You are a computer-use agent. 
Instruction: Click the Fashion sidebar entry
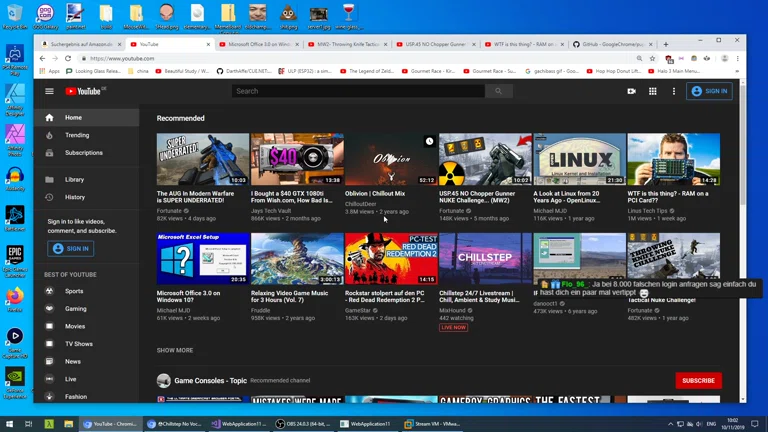pos(87,397)
